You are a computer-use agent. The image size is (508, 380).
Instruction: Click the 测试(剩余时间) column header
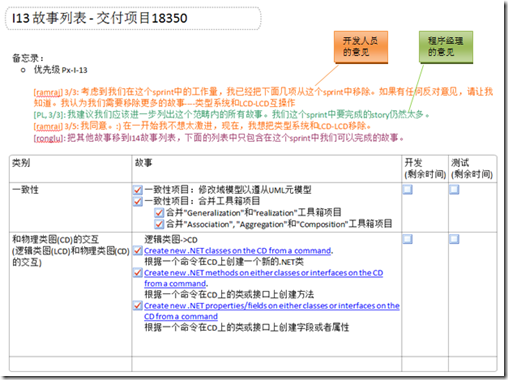[x=472, y=168]
